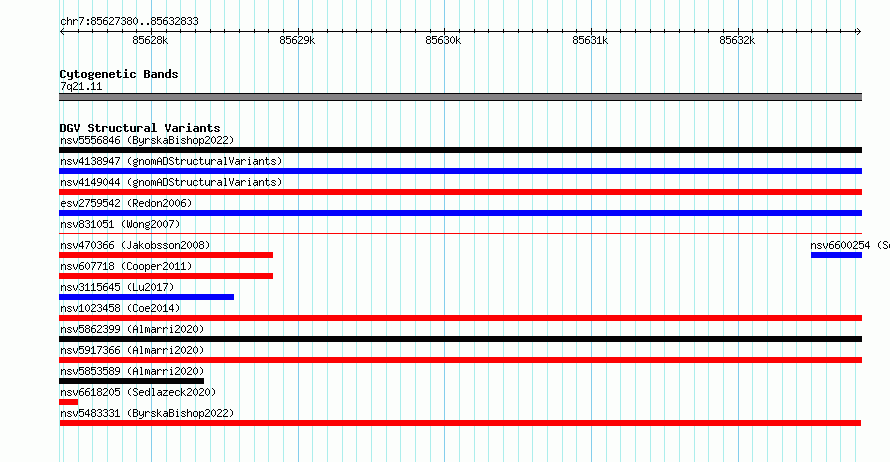
Task: Click the DGV Structural Variants track title
Action: pyautogui.click(x=140, y=128)
